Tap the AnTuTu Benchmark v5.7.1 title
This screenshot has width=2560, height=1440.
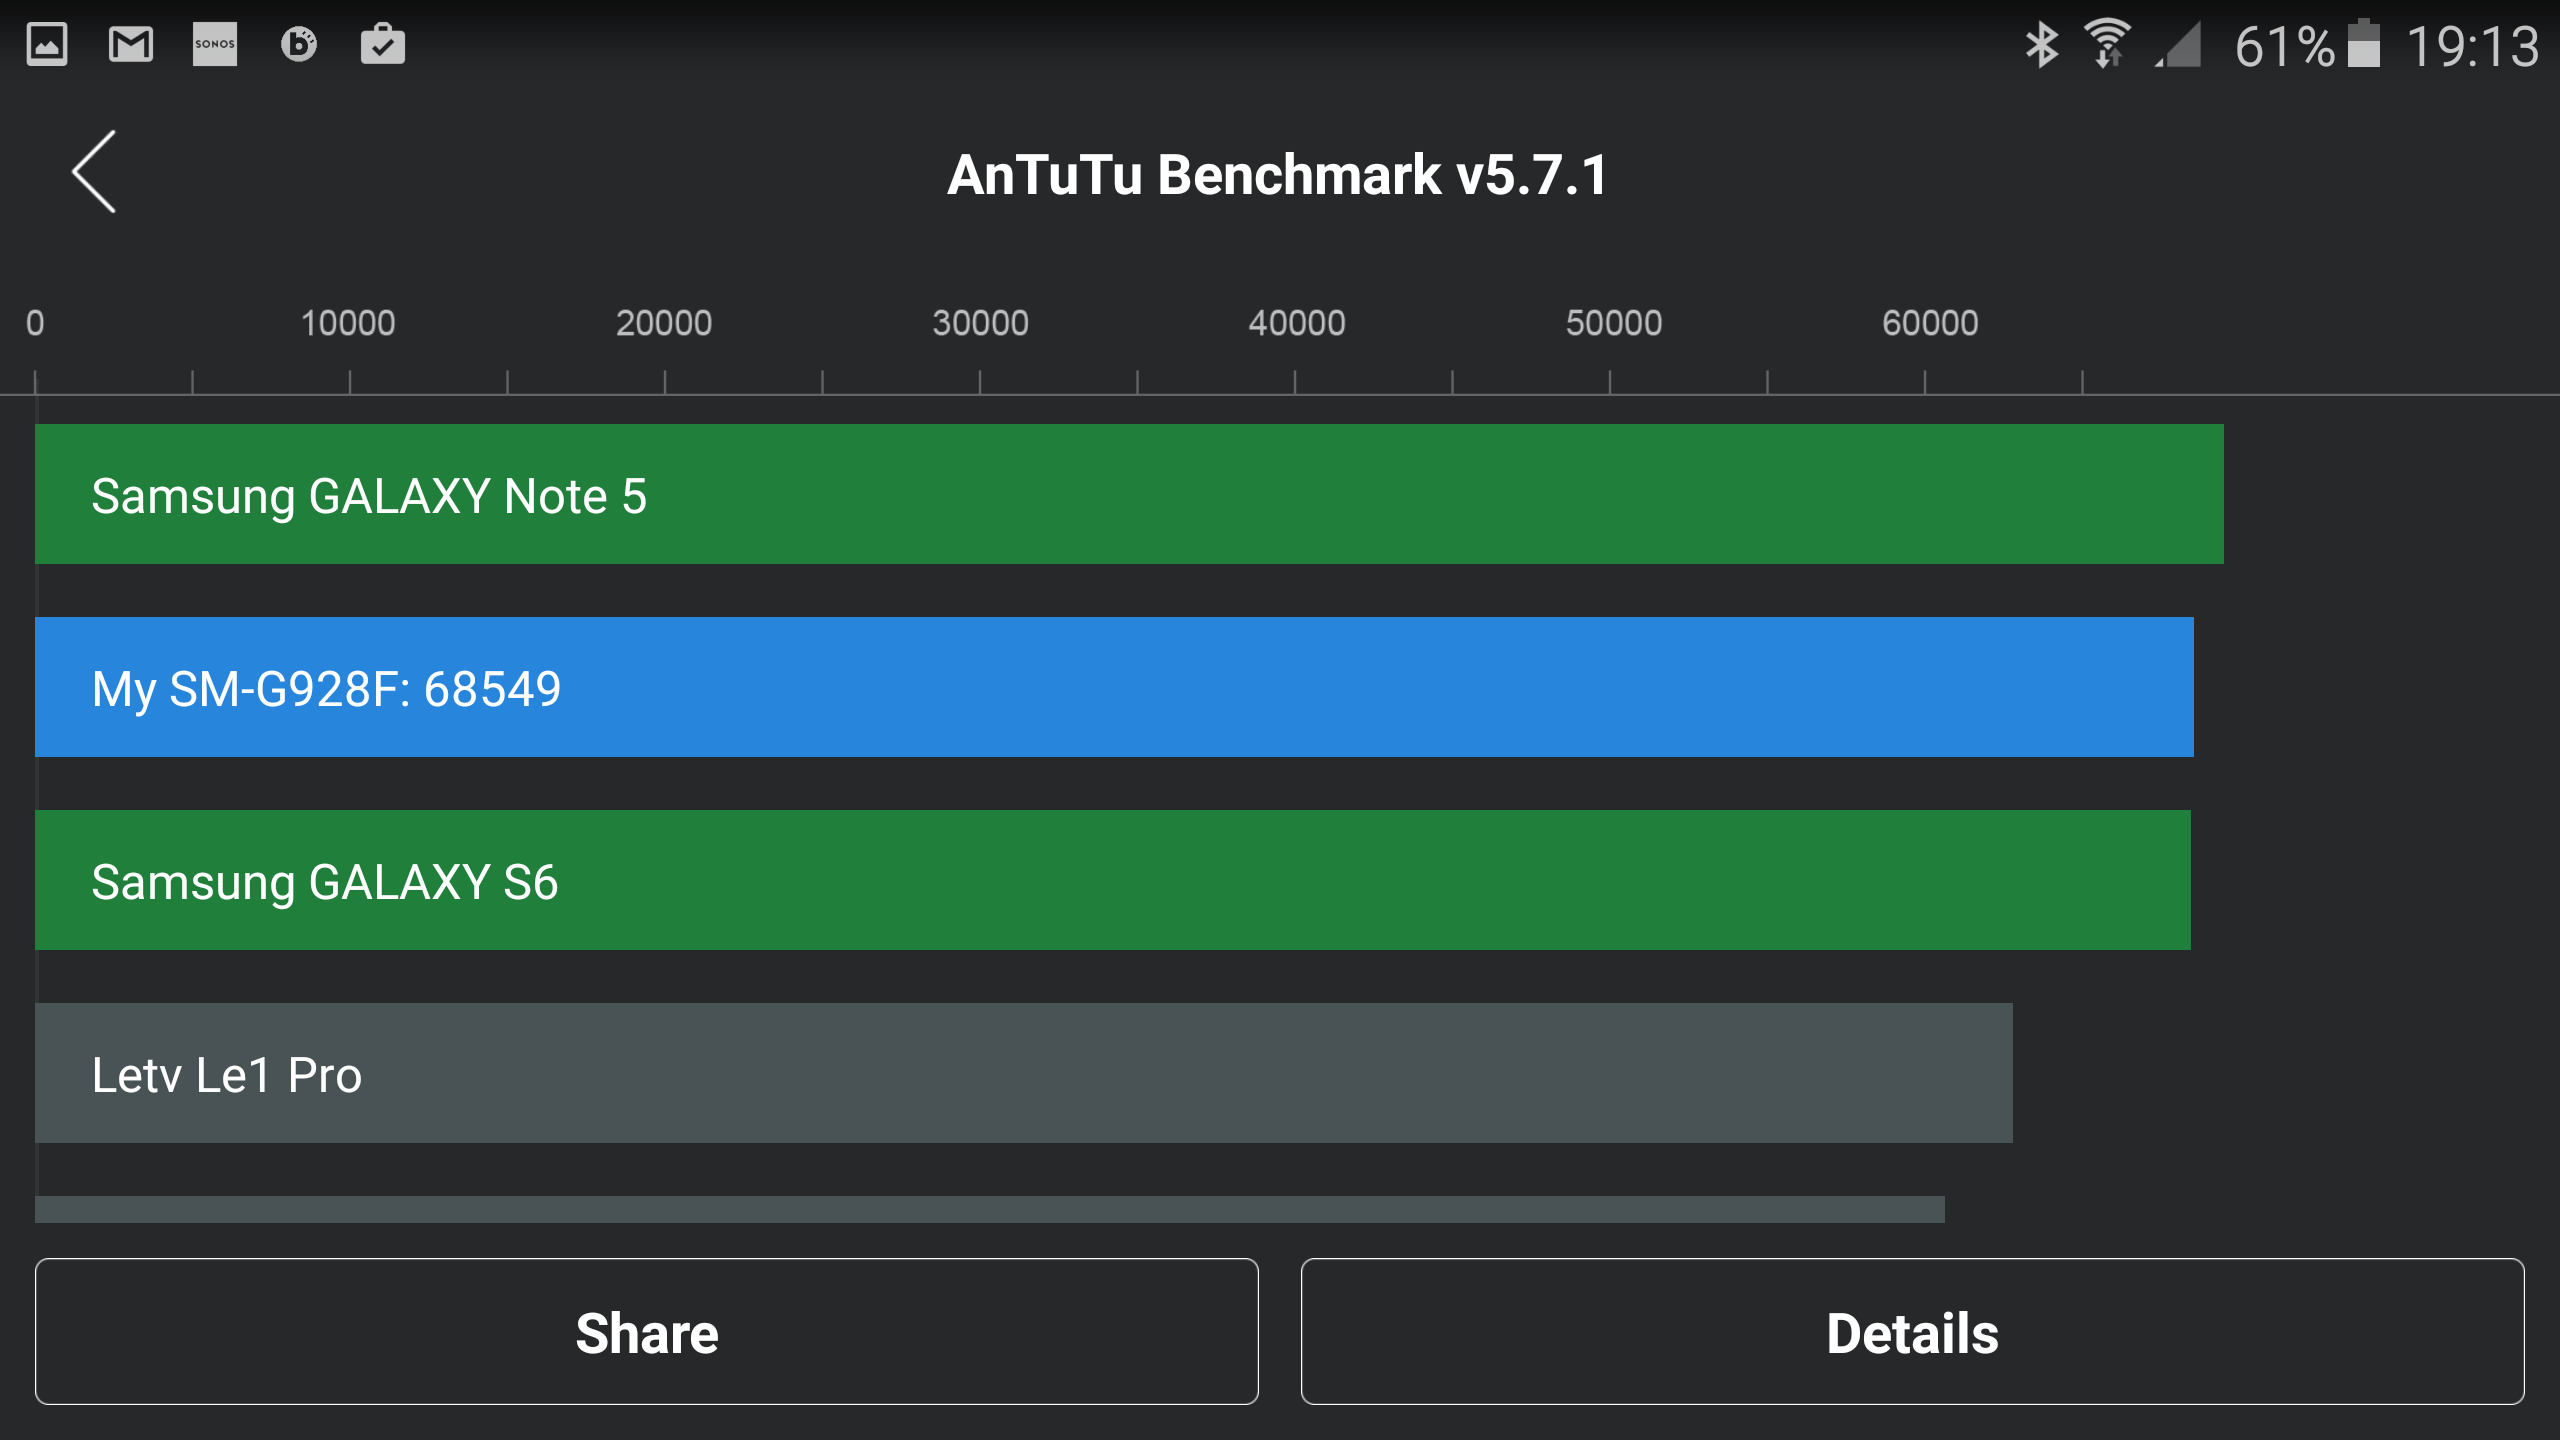(1277, 175)
